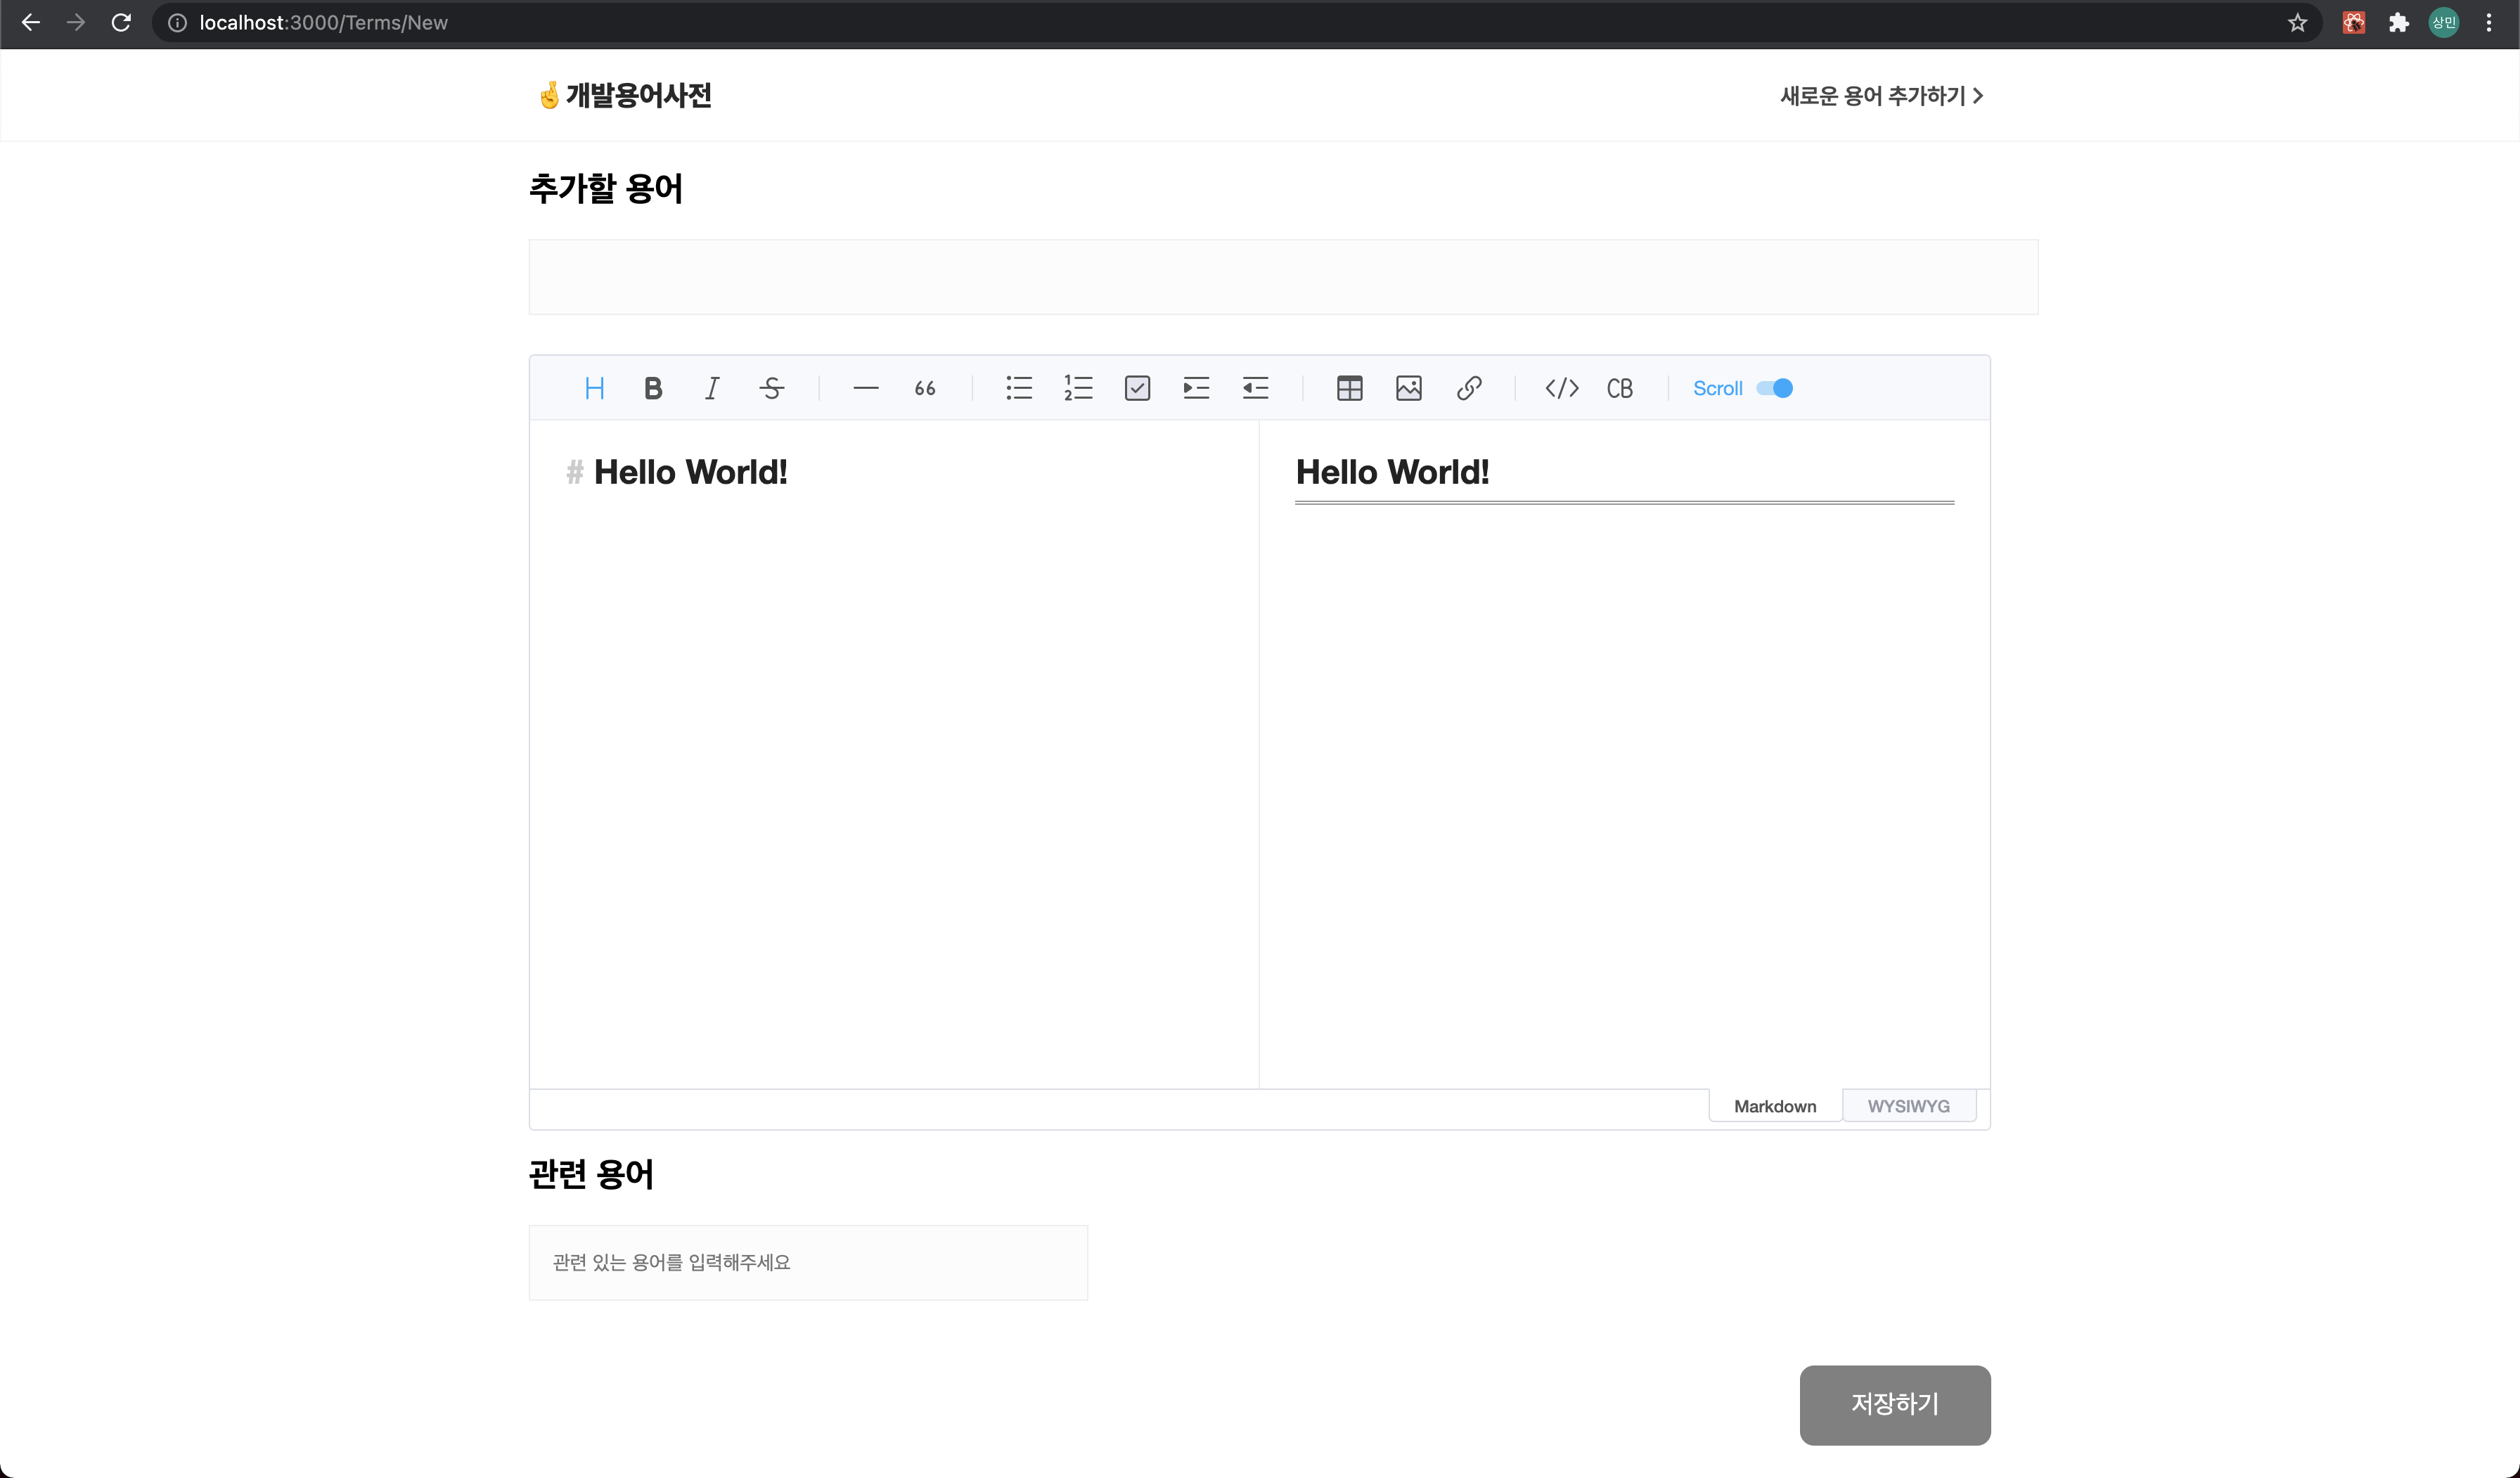This screenshot has height=1478, width=2520.
Task: Insert an image via toolbar
Action: pyautogui.click(x=1408, y=388)
